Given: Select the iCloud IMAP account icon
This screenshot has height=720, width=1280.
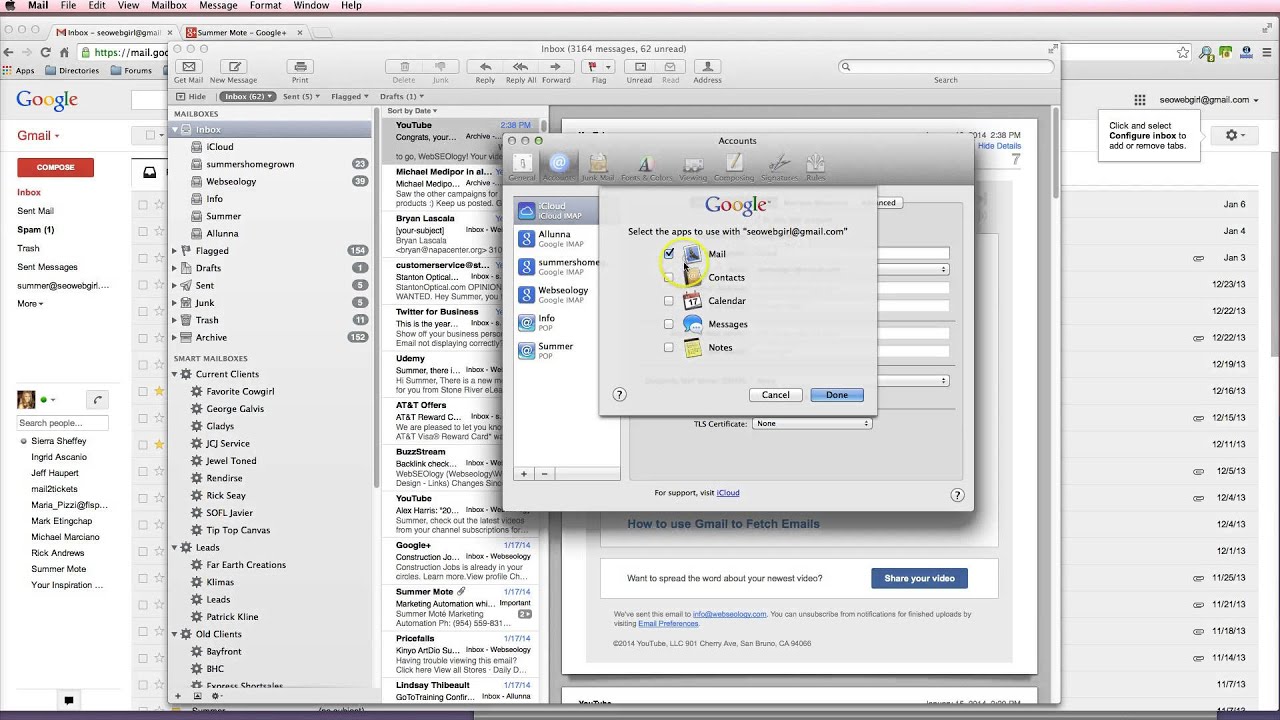Looking at the screenshot, I should click(526, 210).
